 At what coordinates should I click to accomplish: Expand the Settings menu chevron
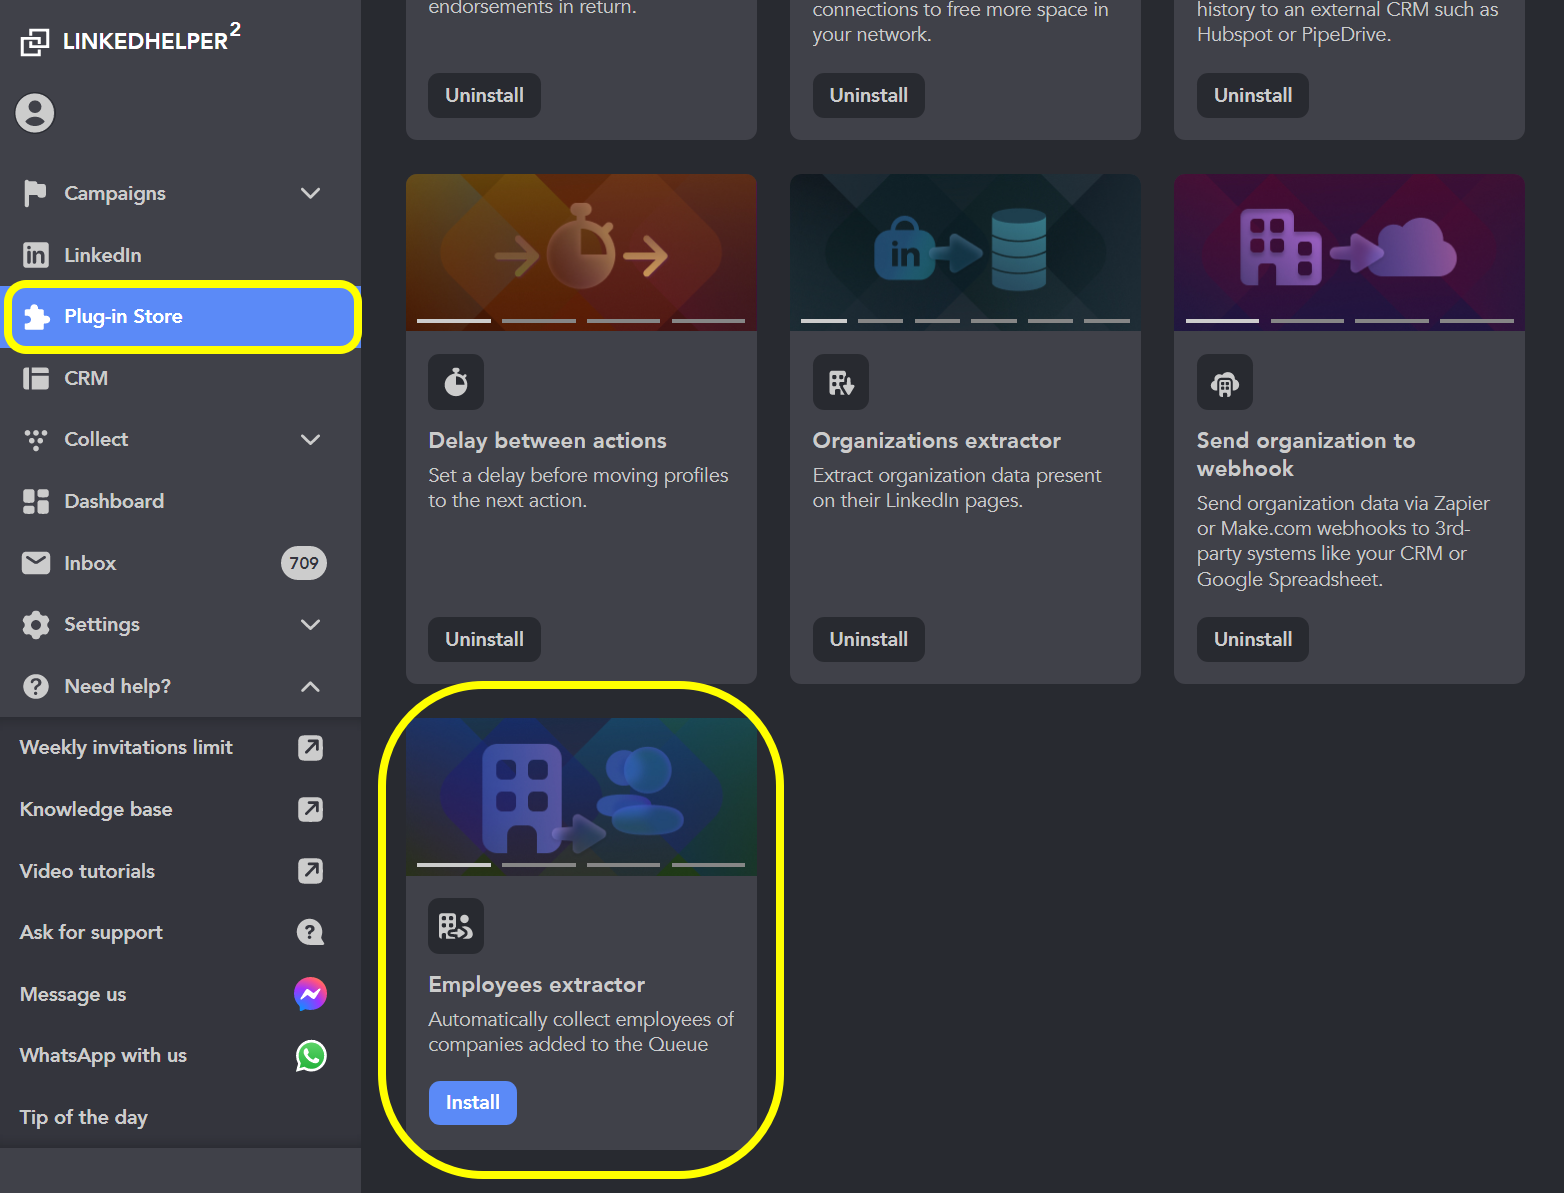(310, 624)
